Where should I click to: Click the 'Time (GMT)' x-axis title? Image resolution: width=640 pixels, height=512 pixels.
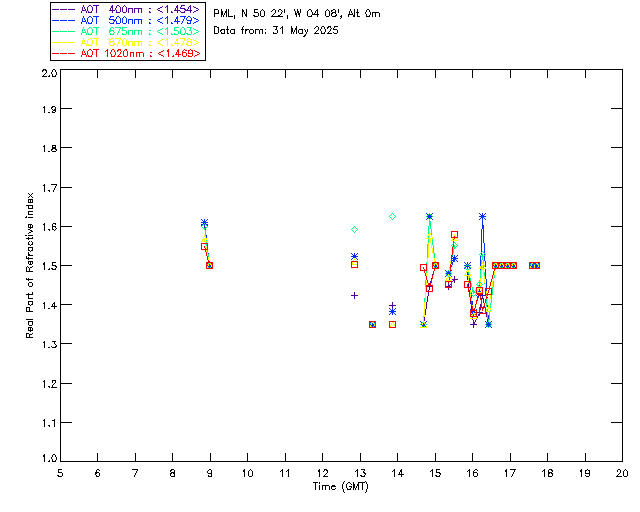pos(341,487)
